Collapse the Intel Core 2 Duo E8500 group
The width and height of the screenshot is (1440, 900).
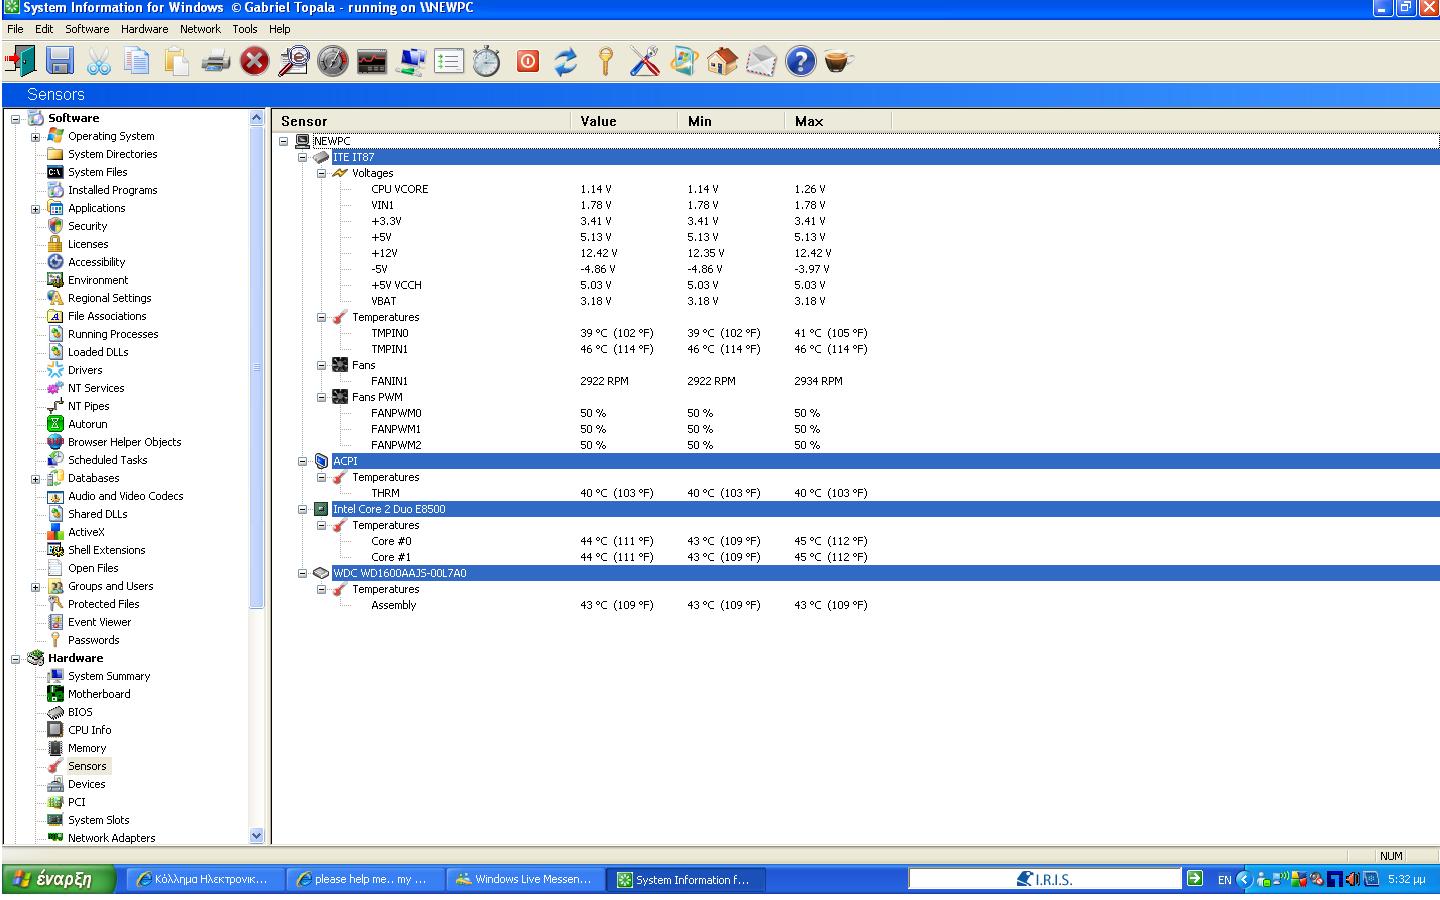point(303,510)
